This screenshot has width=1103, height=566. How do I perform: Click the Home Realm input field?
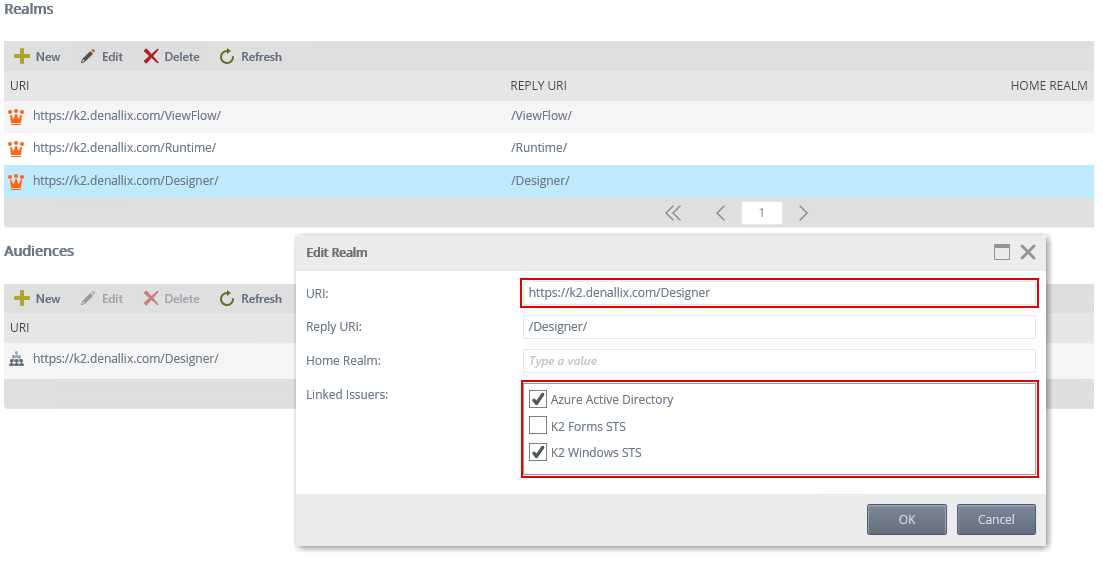(x=779, y=361)
